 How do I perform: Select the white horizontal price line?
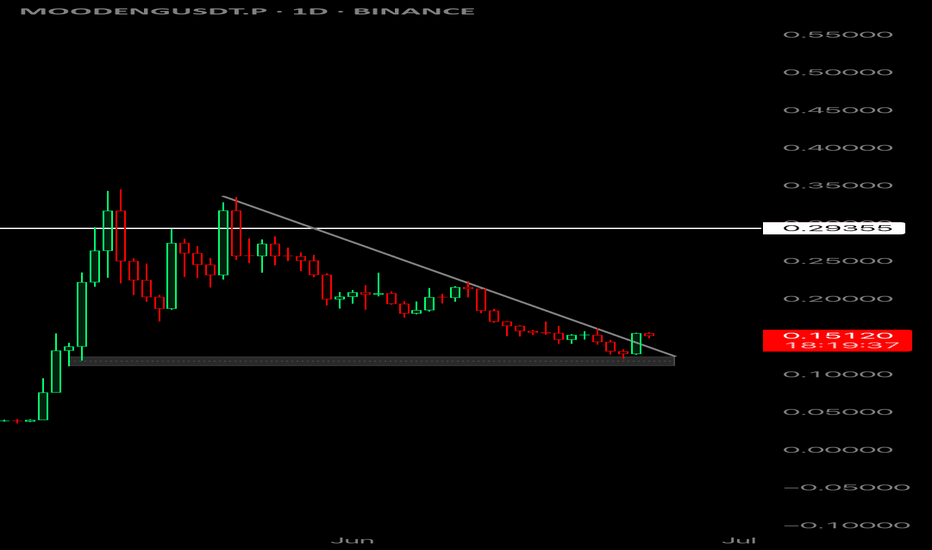point(380,228)
